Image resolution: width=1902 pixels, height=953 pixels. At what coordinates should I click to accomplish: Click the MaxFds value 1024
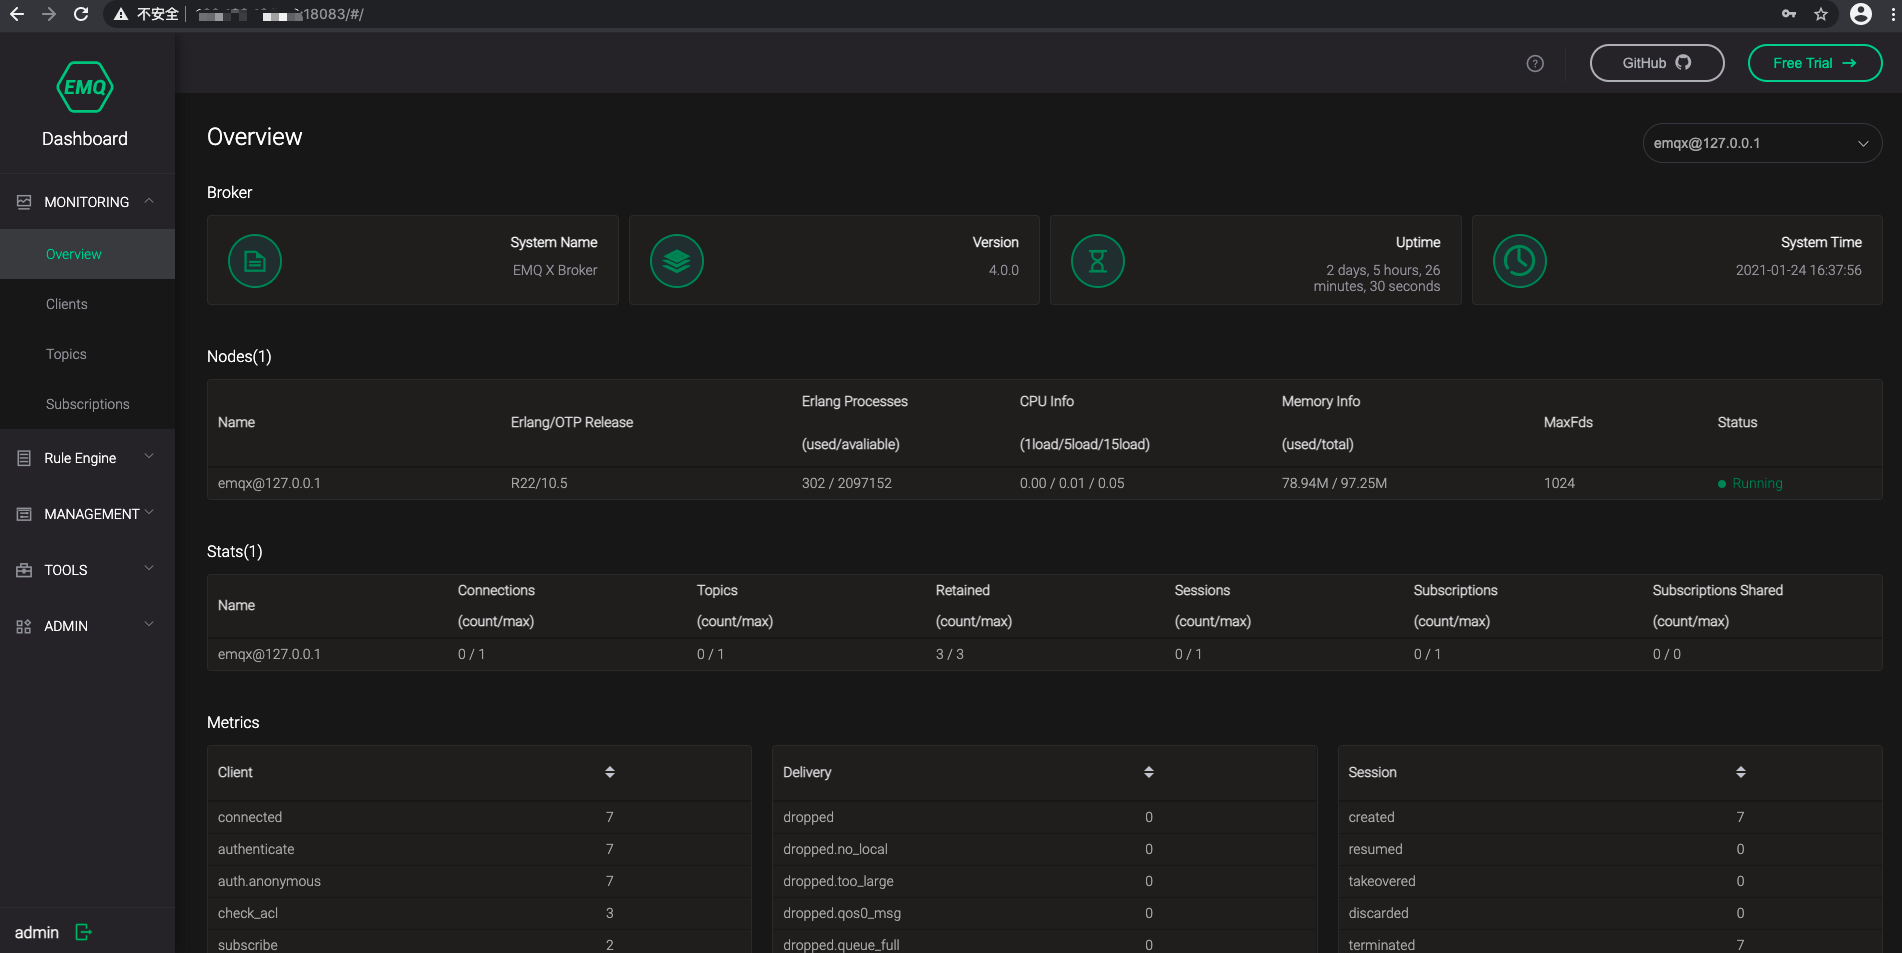click(x=1559, y=483)
